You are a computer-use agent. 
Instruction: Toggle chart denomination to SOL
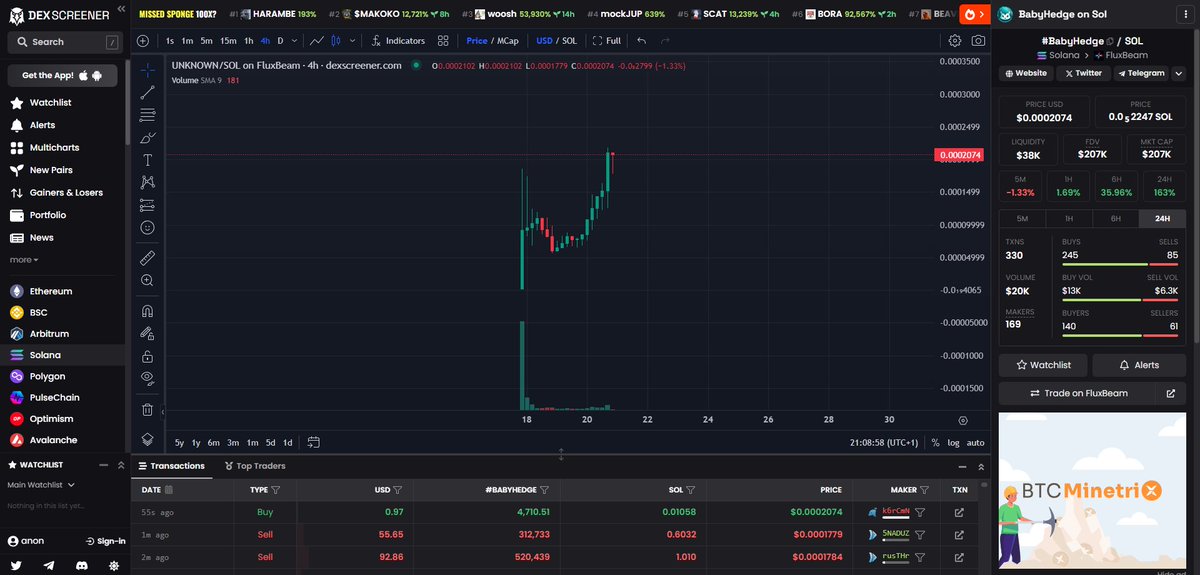569,41
